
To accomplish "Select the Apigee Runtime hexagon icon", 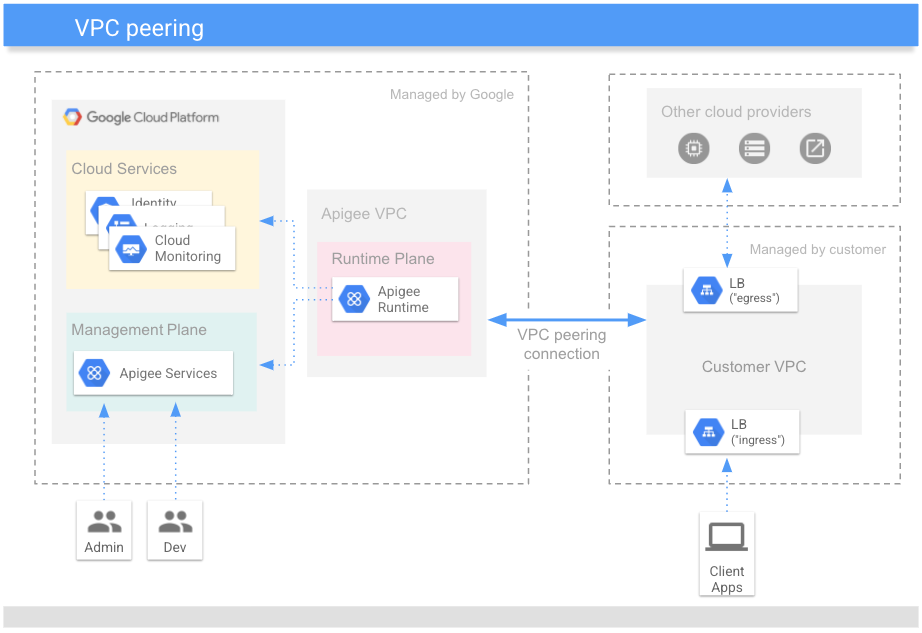I will [x=355, y=298].
